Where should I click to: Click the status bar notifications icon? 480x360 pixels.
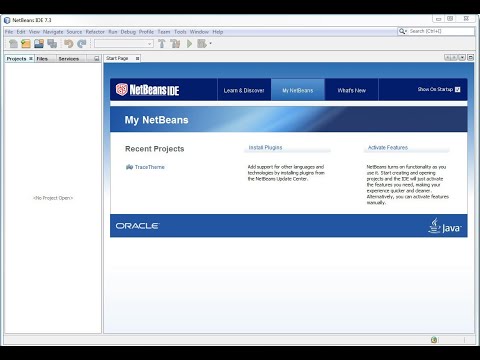[434, 340]
